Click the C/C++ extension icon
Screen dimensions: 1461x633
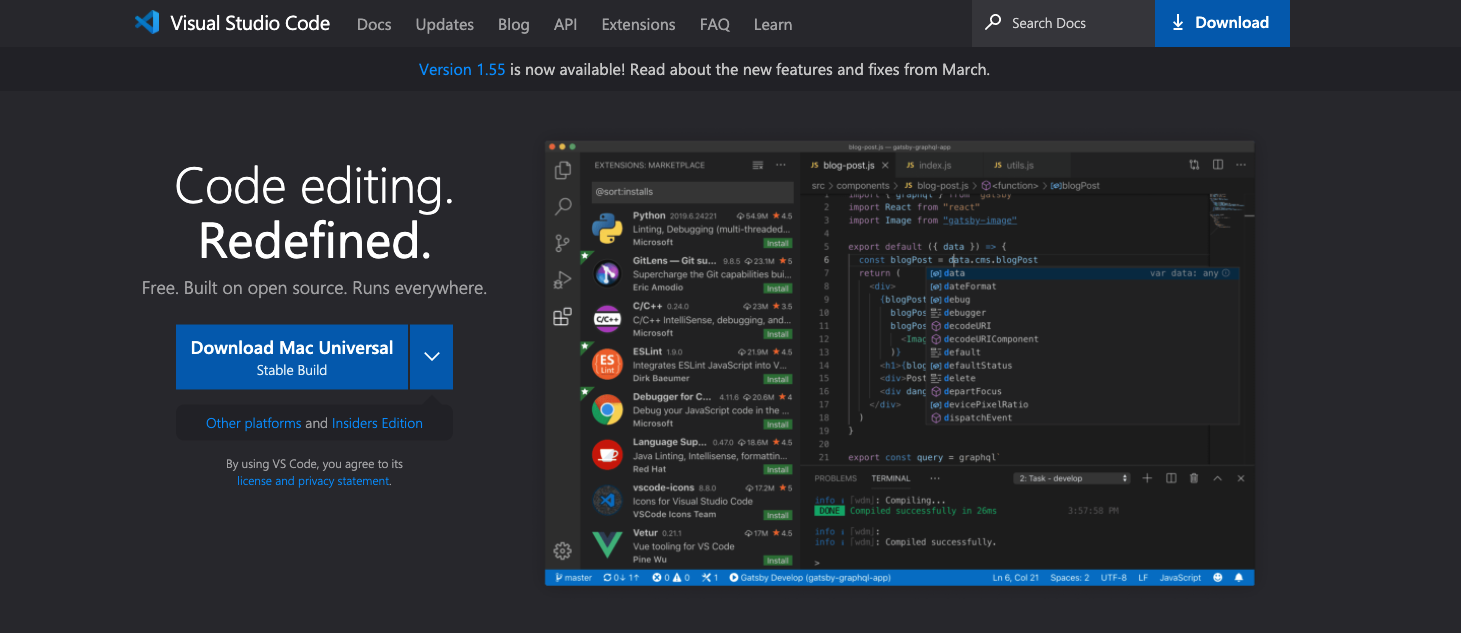607,319
